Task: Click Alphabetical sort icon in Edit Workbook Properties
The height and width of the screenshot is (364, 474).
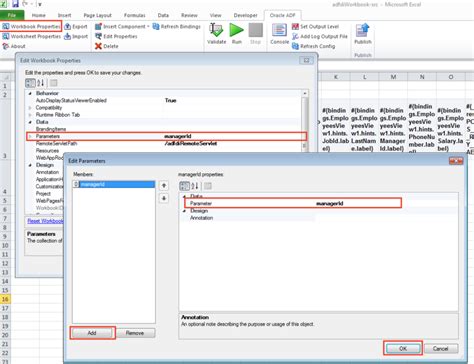Action: (41, 83)
